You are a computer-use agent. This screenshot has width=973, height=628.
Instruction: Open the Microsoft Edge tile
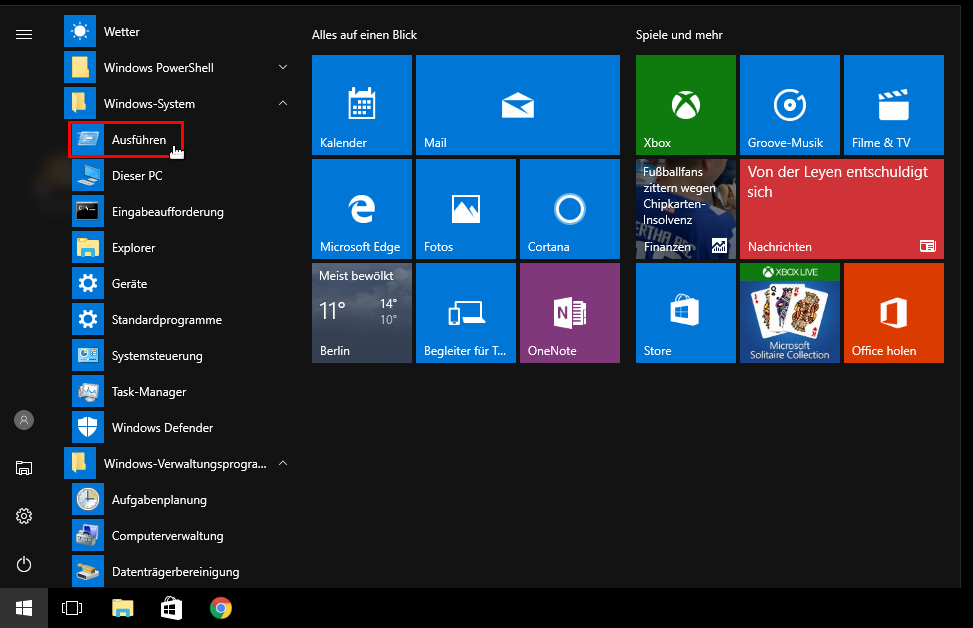pos(362,209)
